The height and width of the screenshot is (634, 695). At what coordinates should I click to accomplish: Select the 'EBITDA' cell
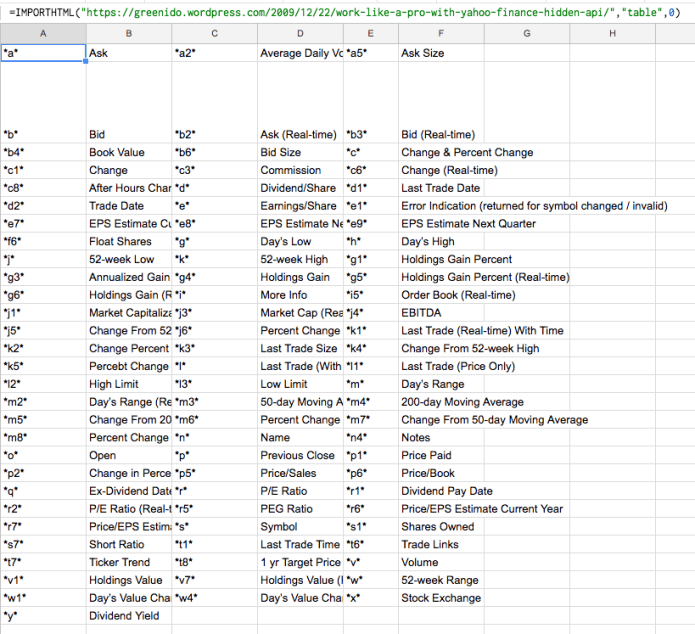pyautogui.click(x=441, y=313)
